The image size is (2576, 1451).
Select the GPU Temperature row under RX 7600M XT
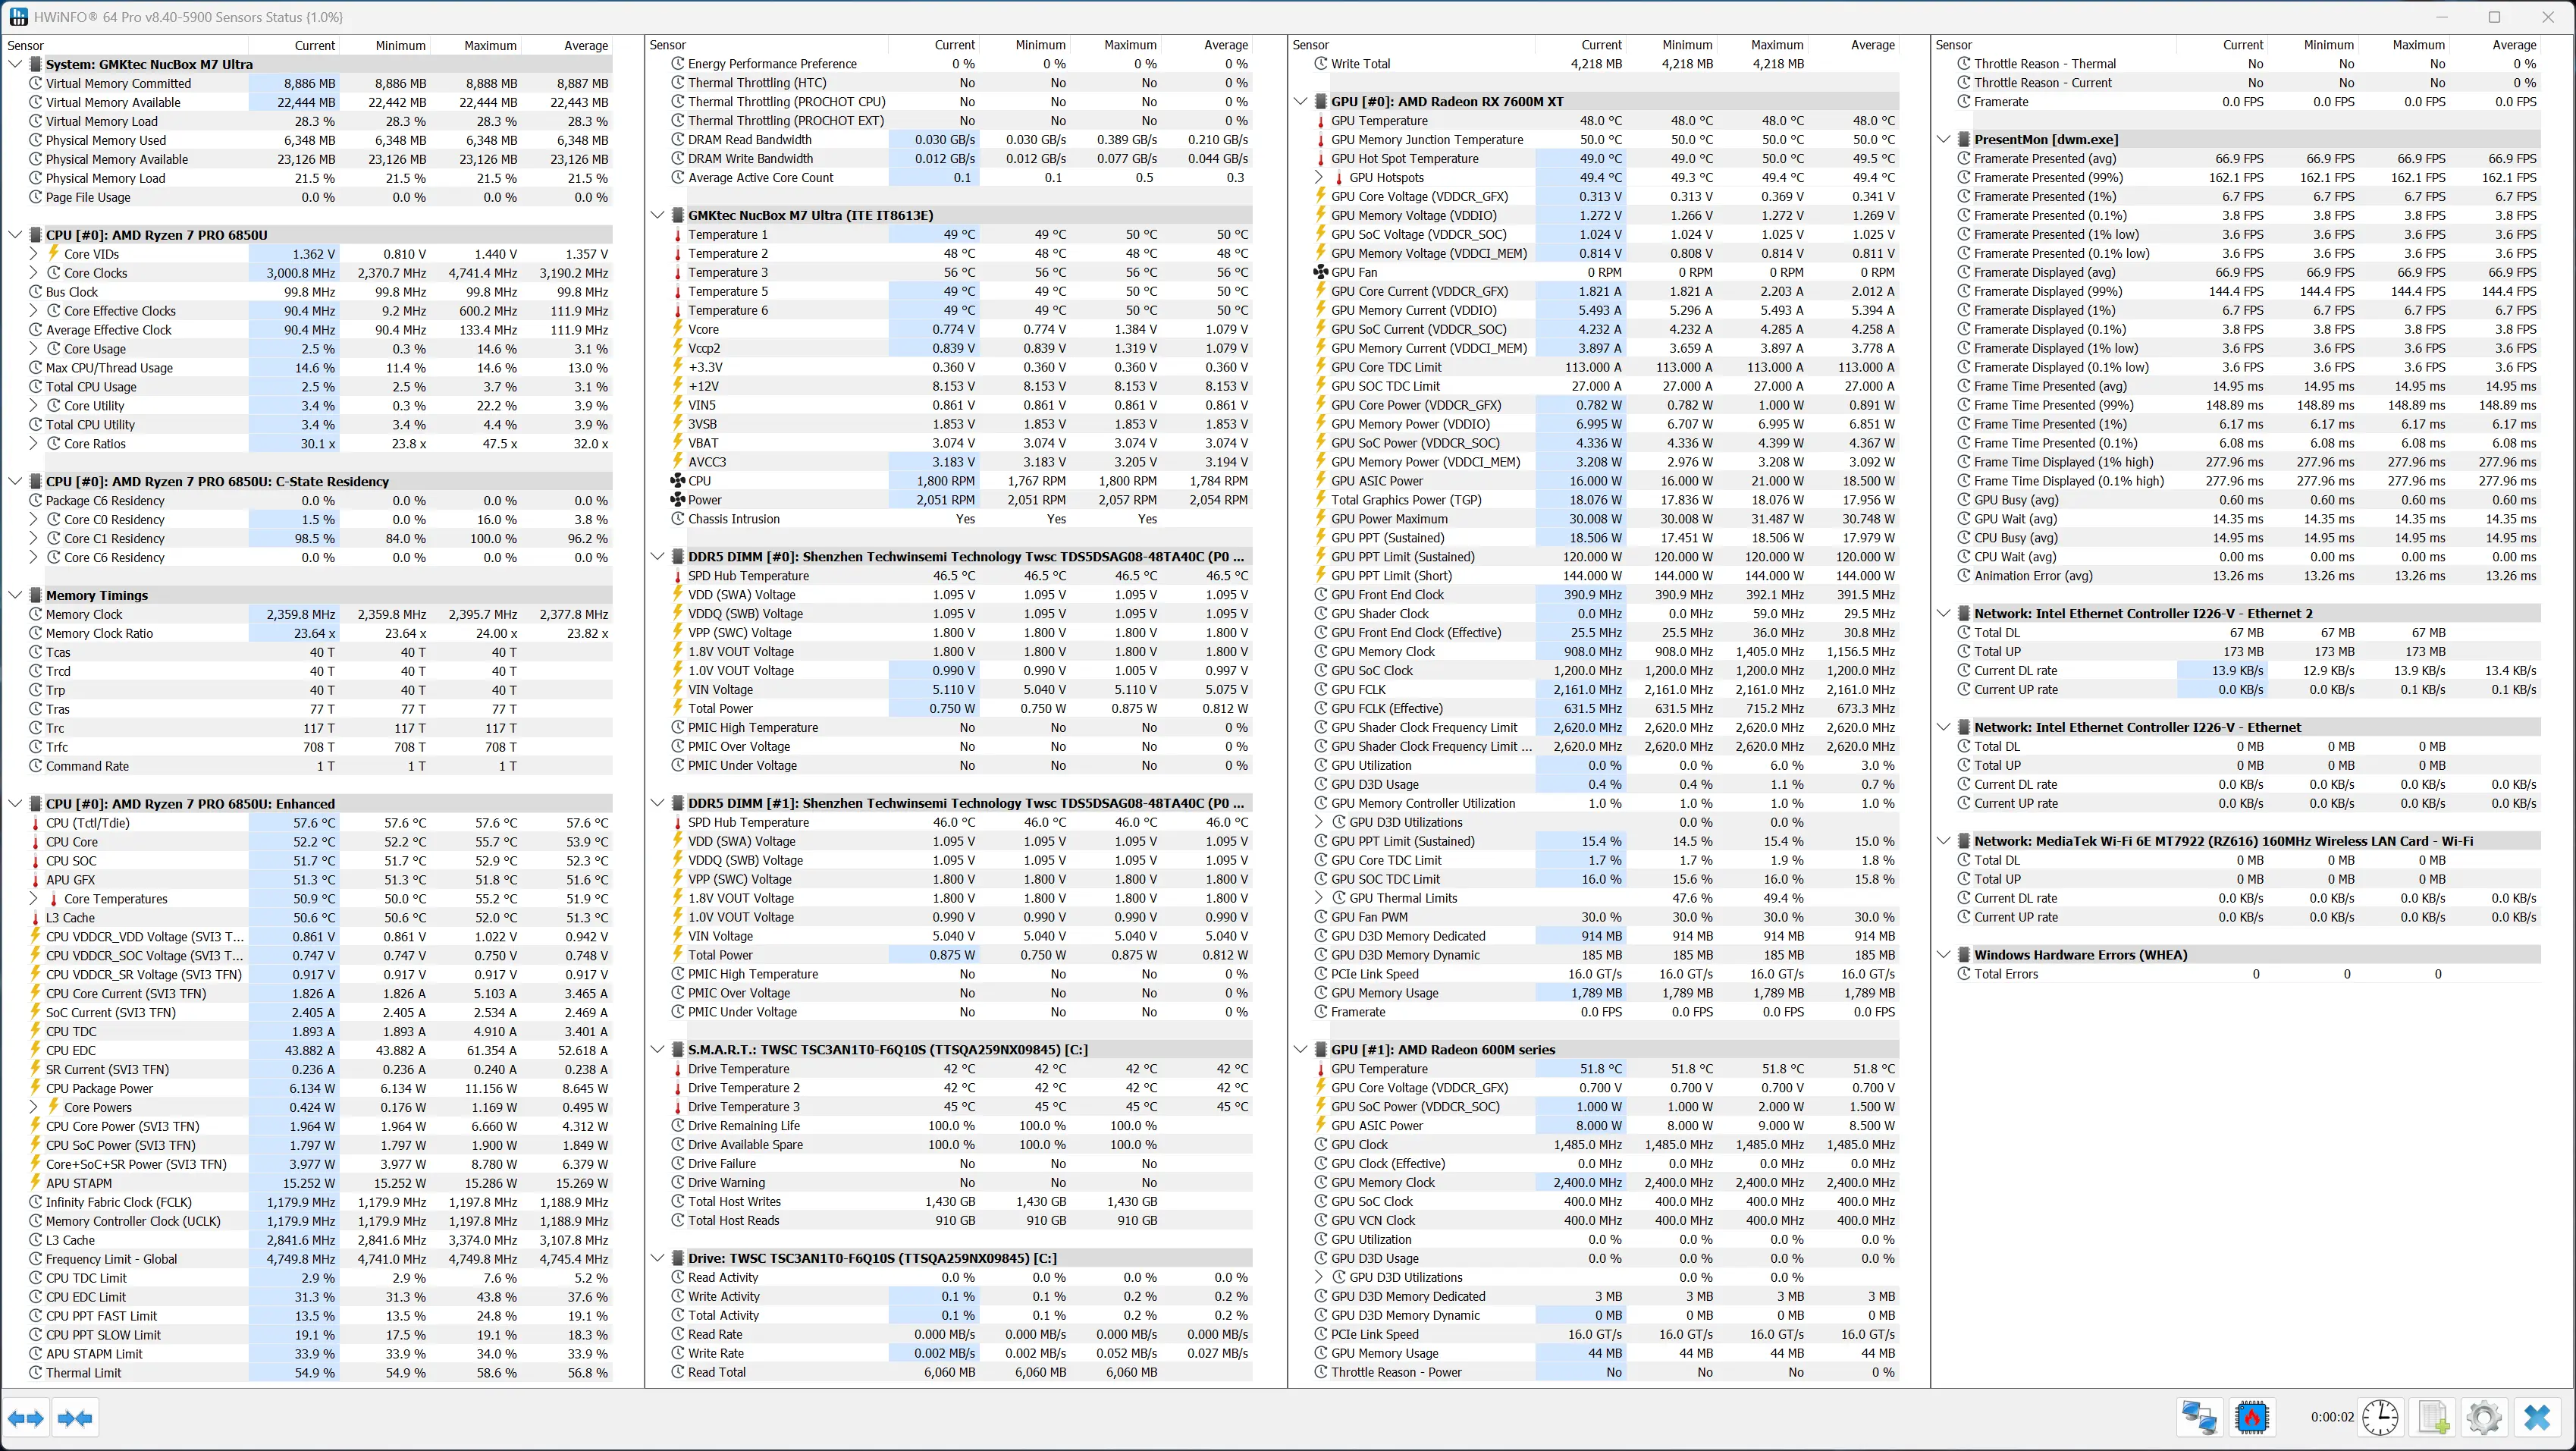point(1379,121)
